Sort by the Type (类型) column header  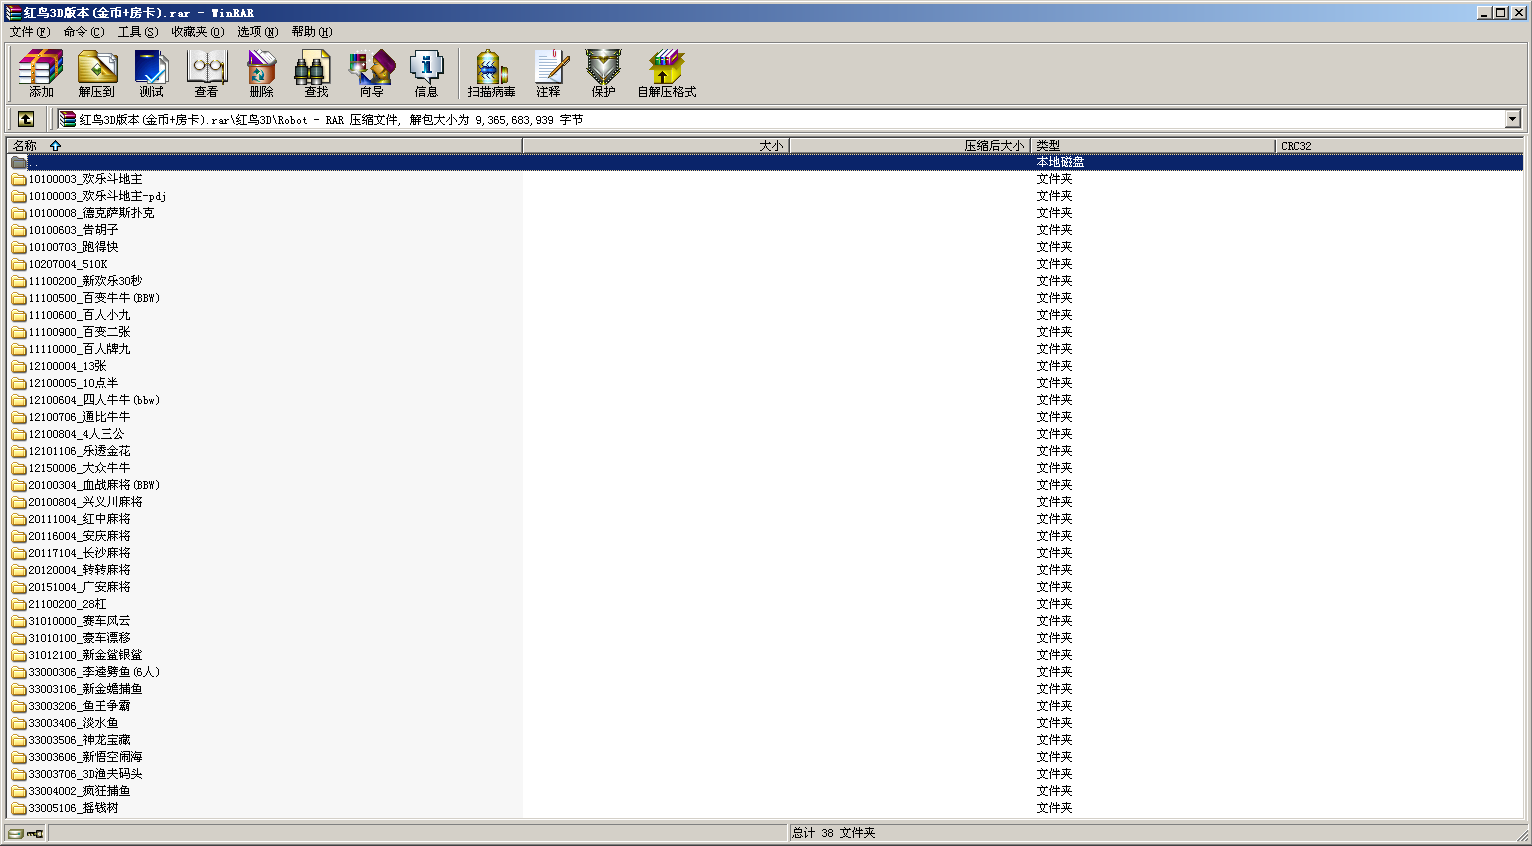pos(1048,146)
